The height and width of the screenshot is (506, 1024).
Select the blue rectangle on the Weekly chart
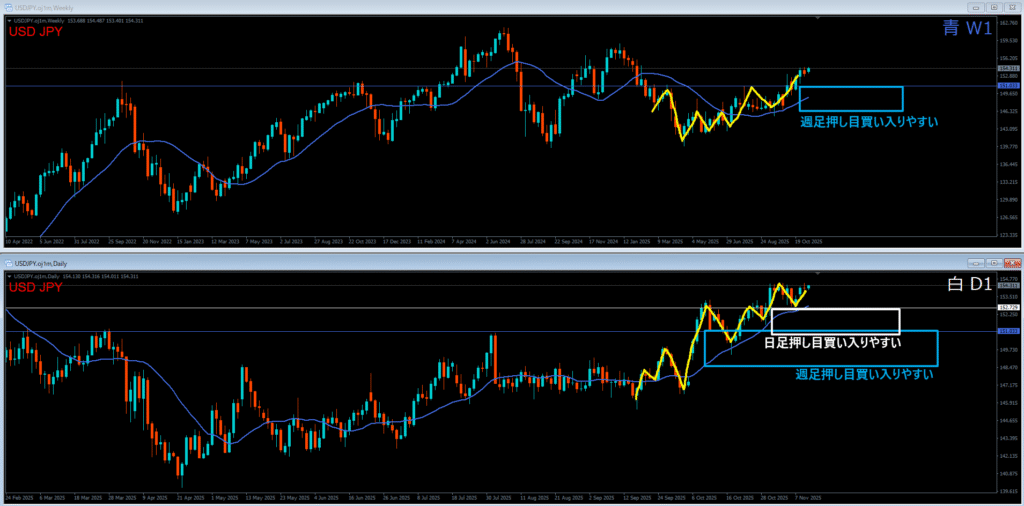pyautogui.click(x=851, y=88)
